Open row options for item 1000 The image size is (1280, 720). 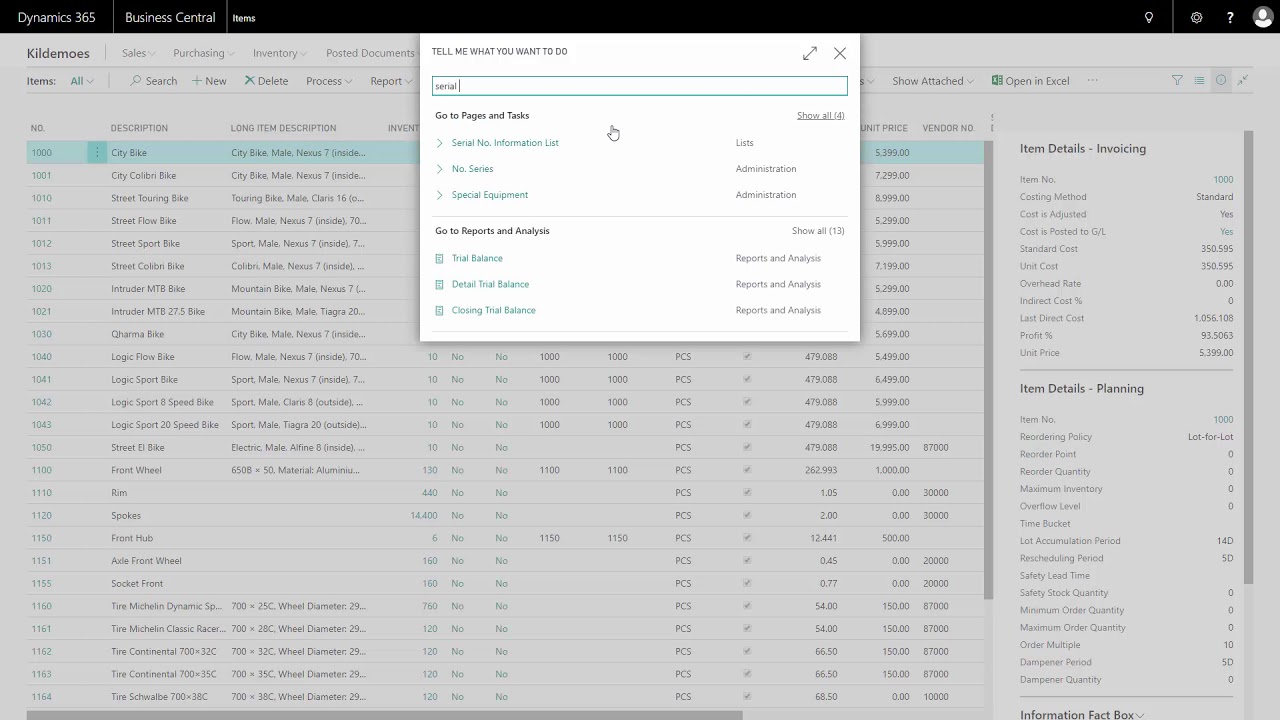[x=97, y=153]
